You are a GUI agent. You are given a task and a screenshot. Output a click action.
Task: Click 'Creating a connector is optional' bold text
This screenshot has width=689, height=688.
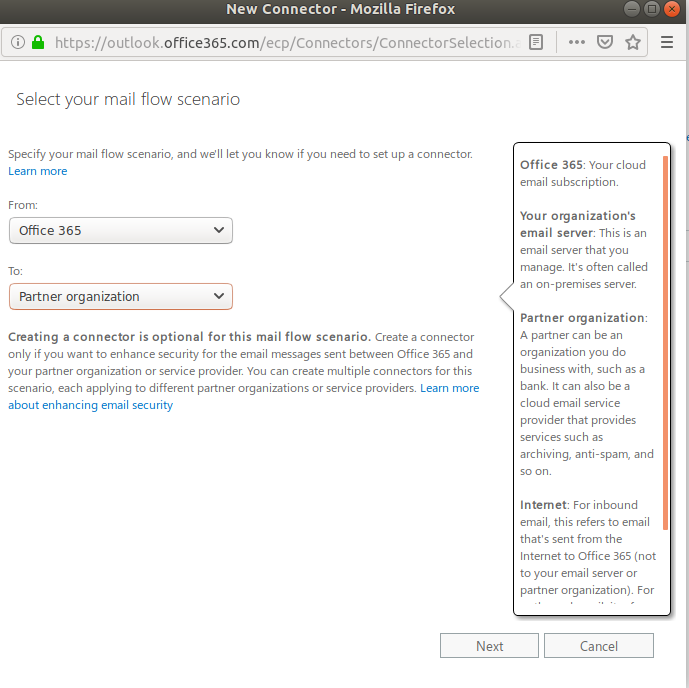click(189, 337)
